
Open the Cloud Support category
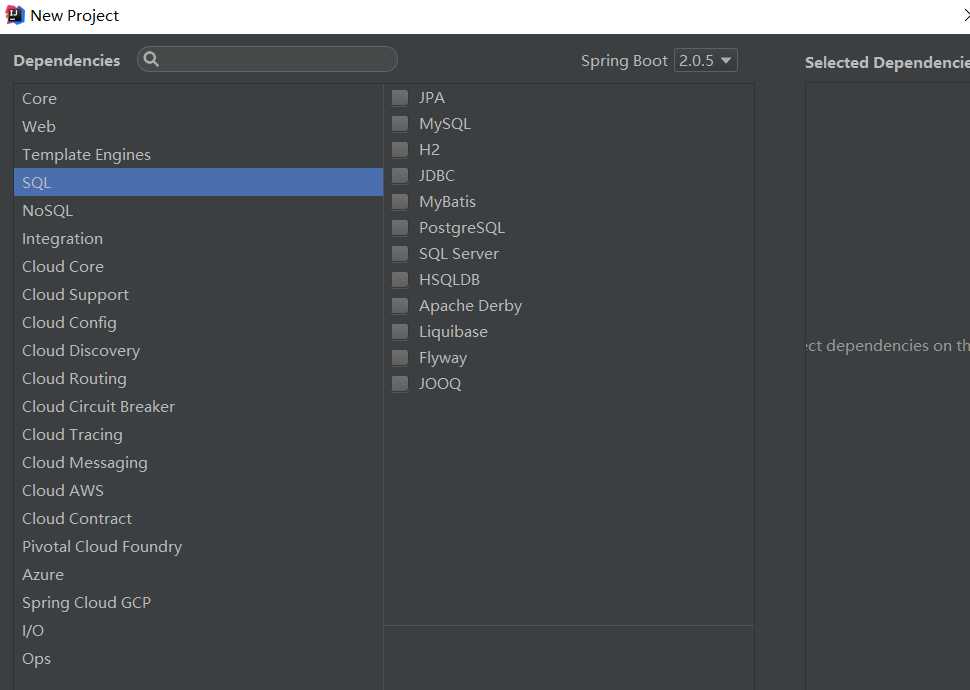point(199,295)
